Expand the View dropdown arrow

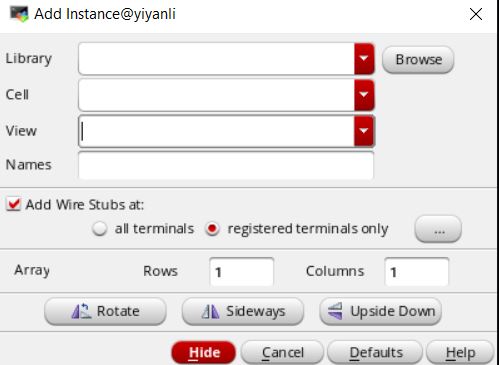[364, 131]
